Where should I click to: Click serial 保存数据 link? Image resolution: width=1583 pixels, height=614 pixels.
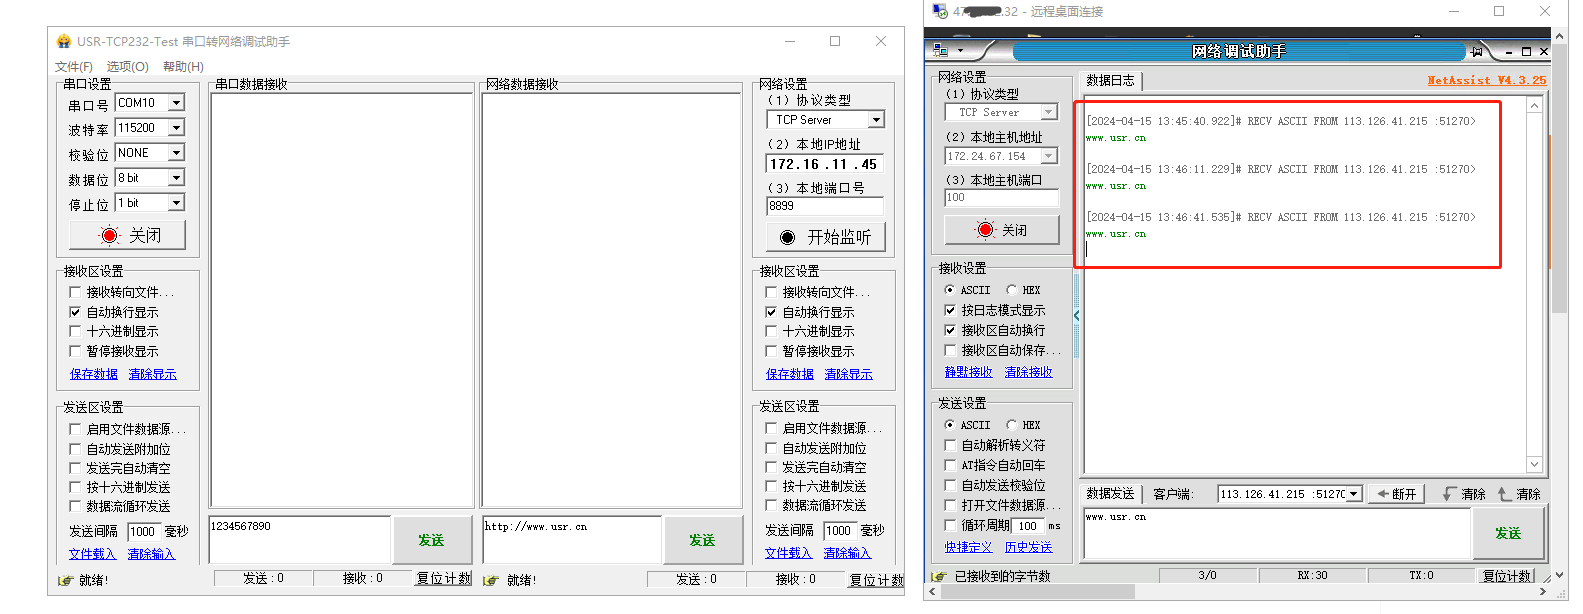[x=94, y=374]
